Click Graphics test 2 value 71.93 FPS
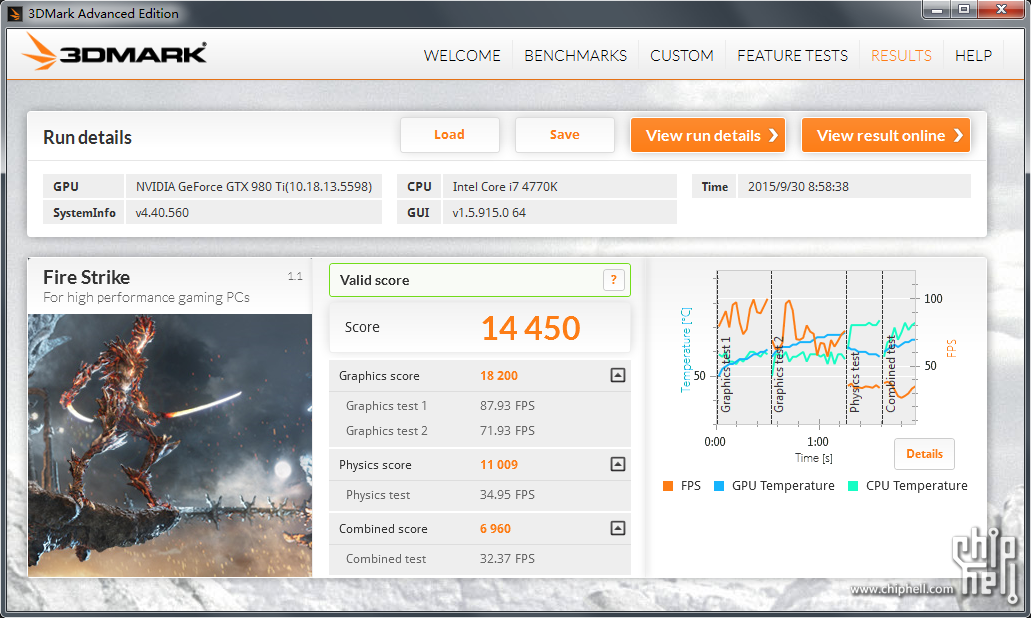Image resolution: width=1031 pixels, height=618 pixels. [x=507, y=431]
